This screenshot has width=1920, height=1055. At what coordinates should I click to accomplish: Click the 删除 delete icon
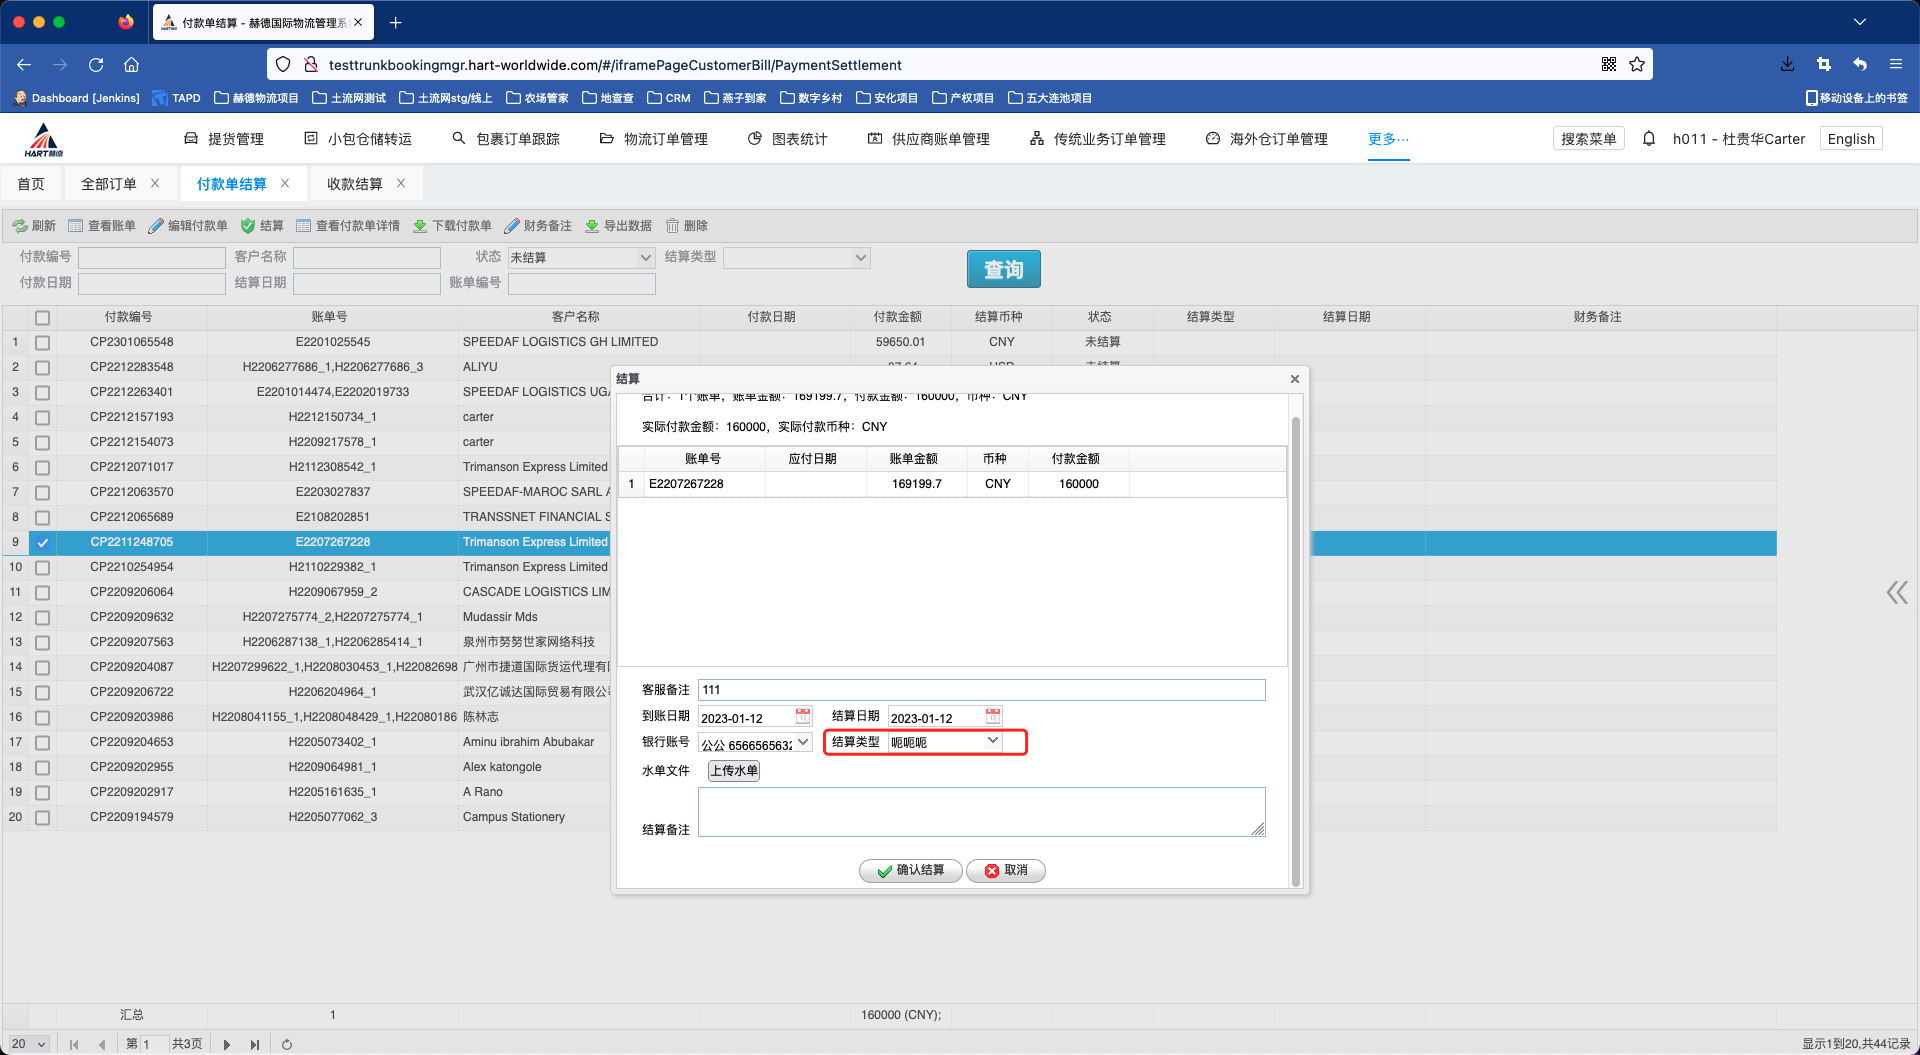tap(675, 225)
